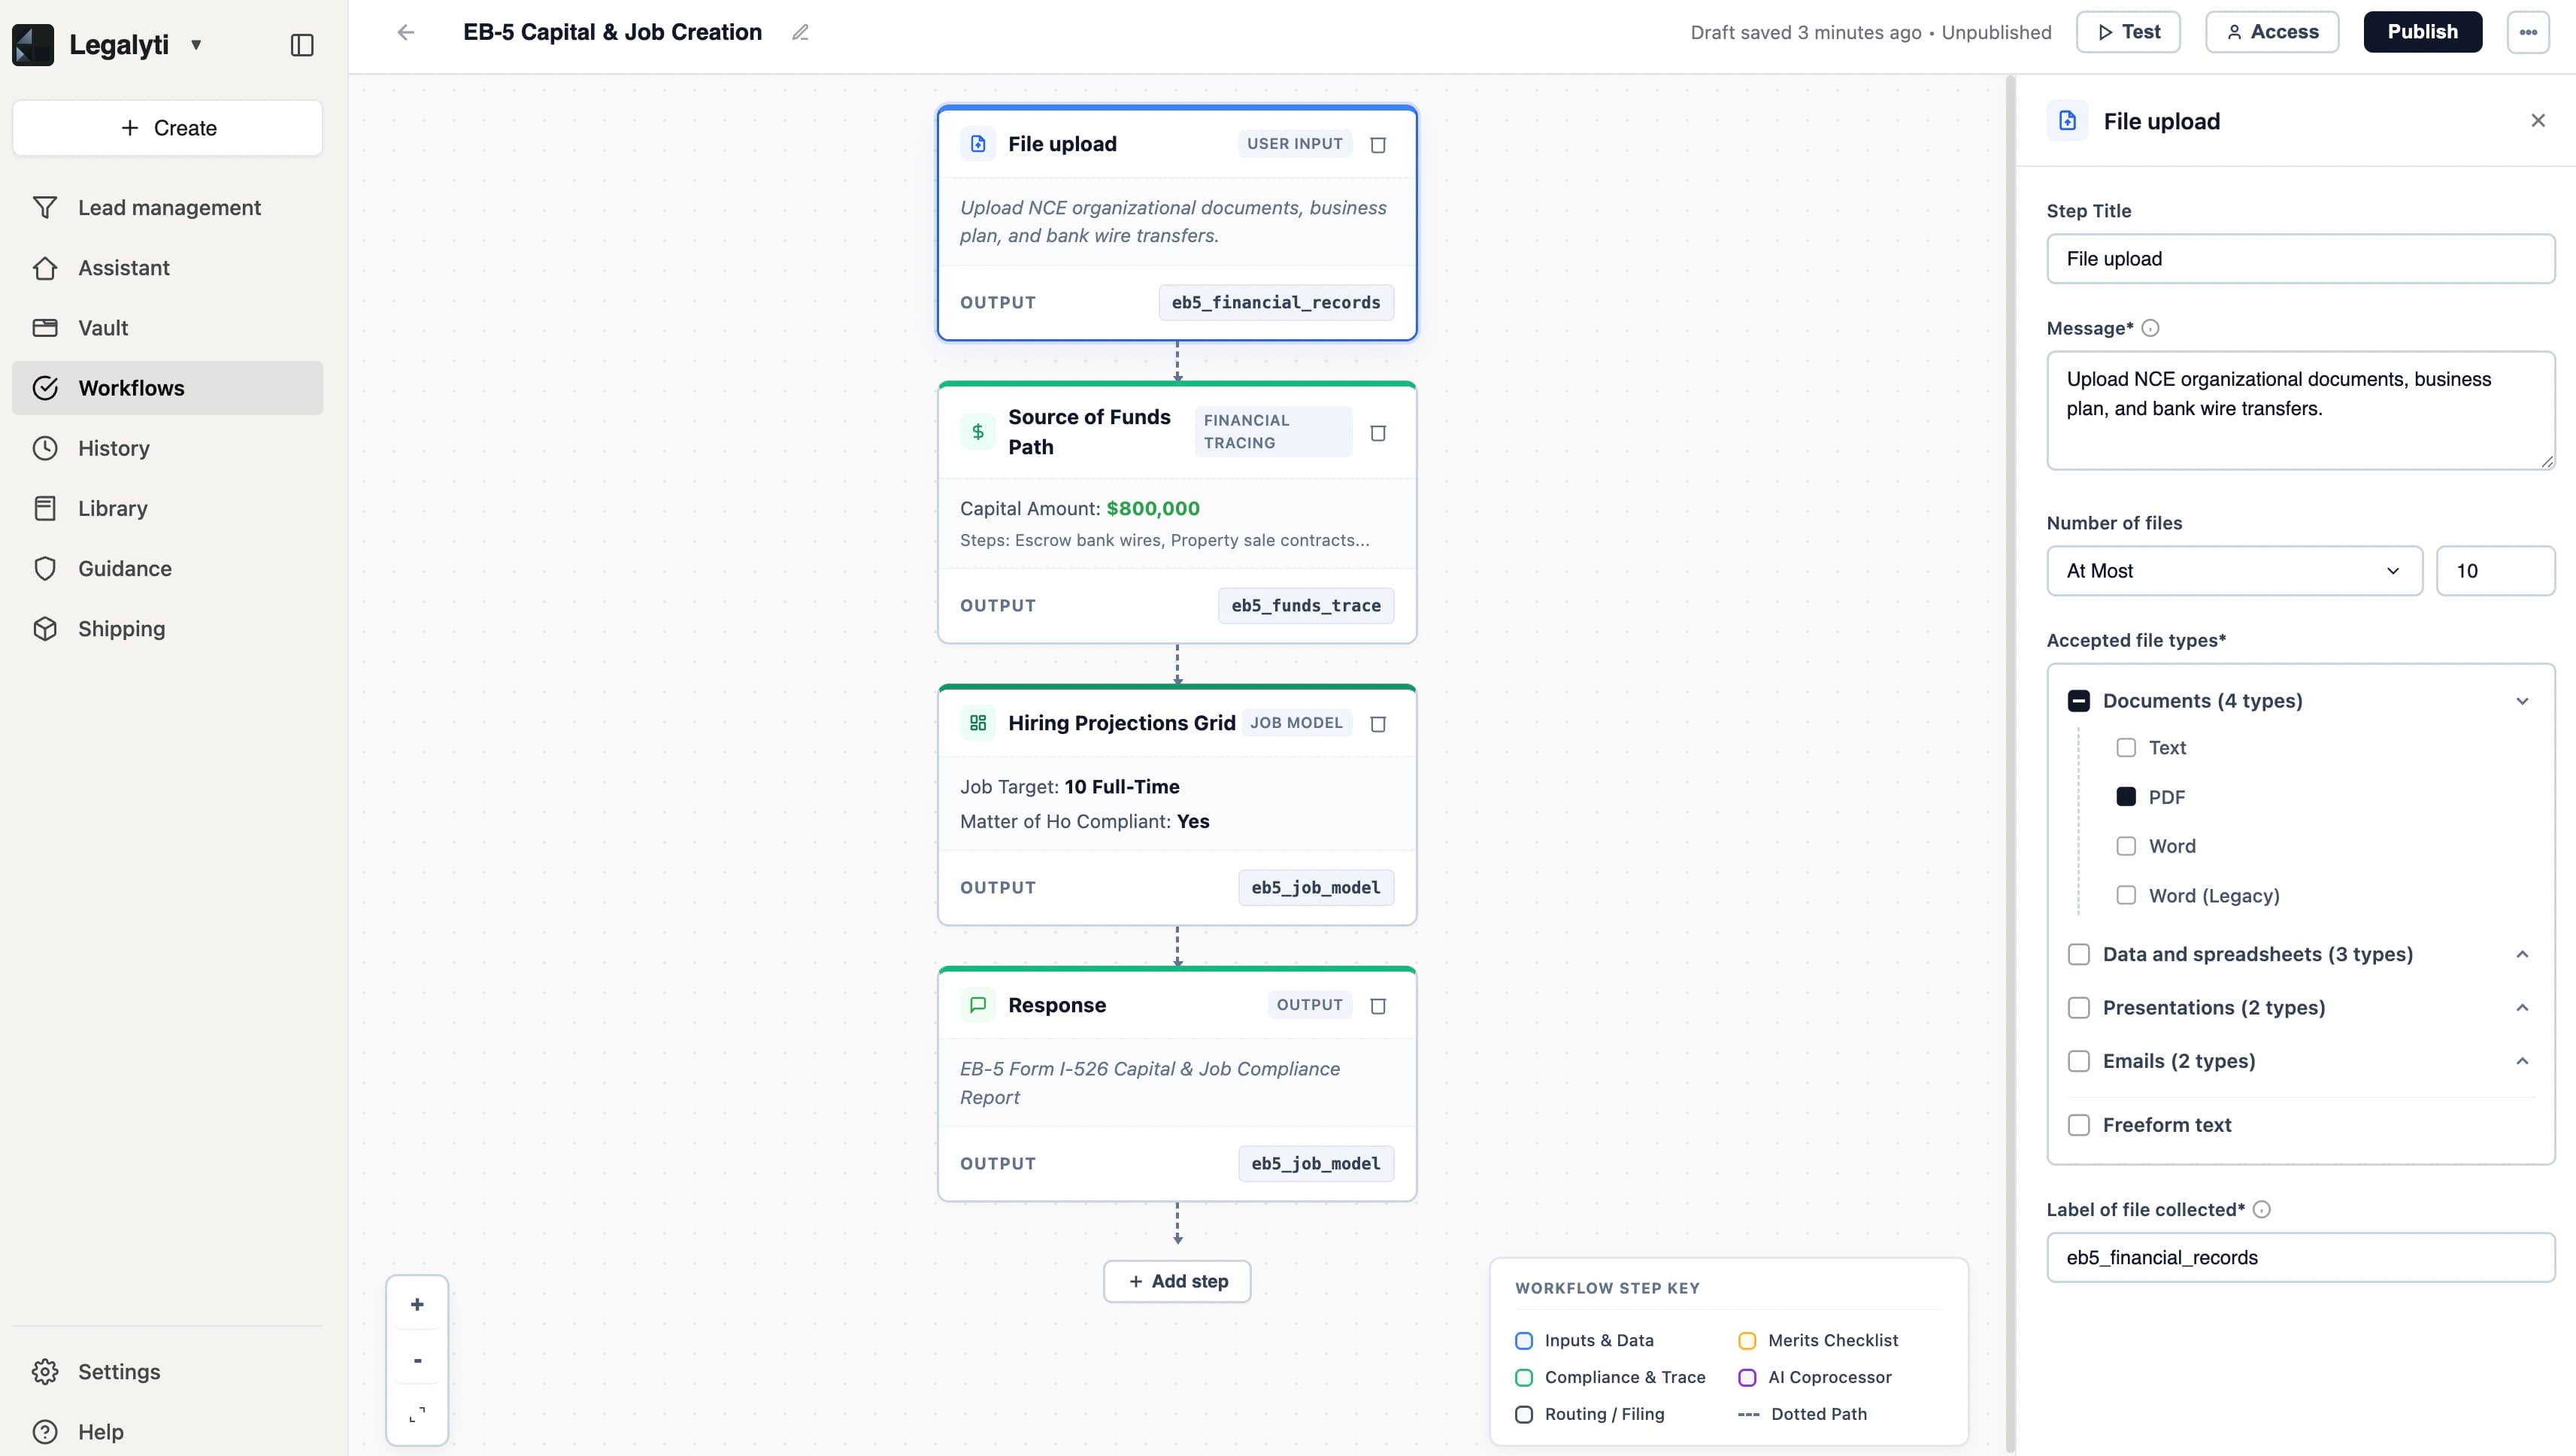2576x1456 pixels.
Task: Click the Legalyti logo
Action: coord(33,45)
